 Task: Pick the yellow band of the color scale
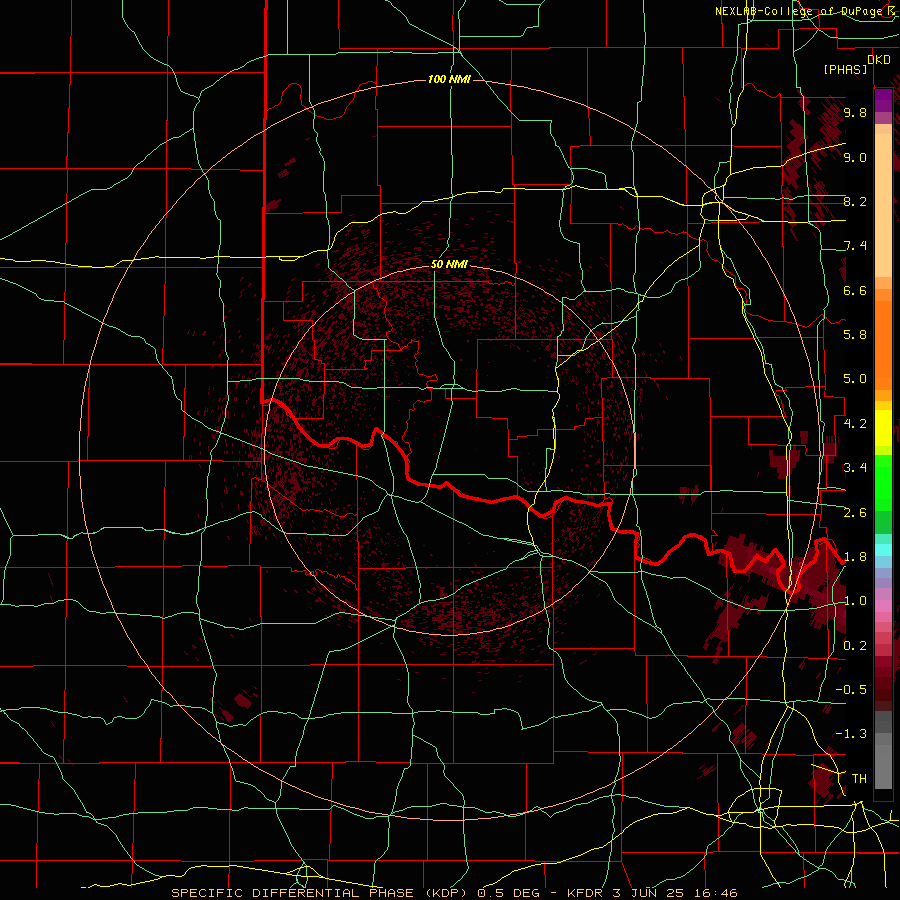[x=883, y=428]
